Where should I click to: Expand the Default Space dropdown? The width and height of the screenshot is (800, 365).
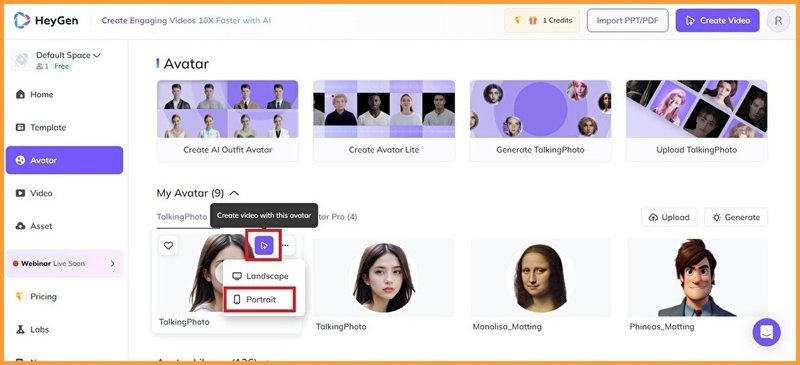point(96,55)
